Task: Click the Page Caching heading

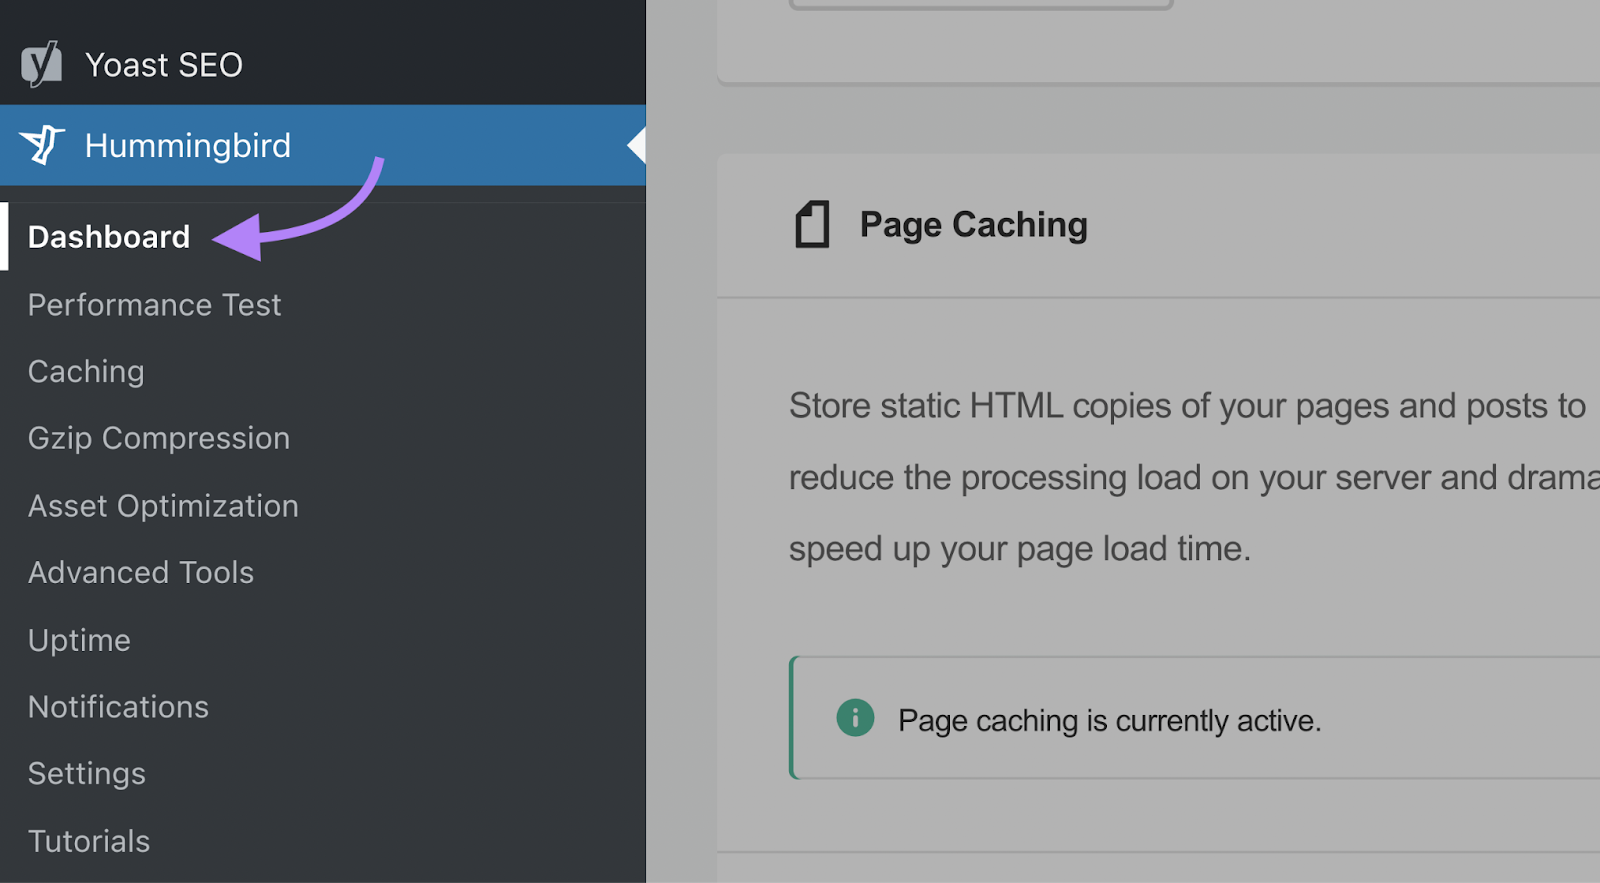Action: [x=973, y=225]
